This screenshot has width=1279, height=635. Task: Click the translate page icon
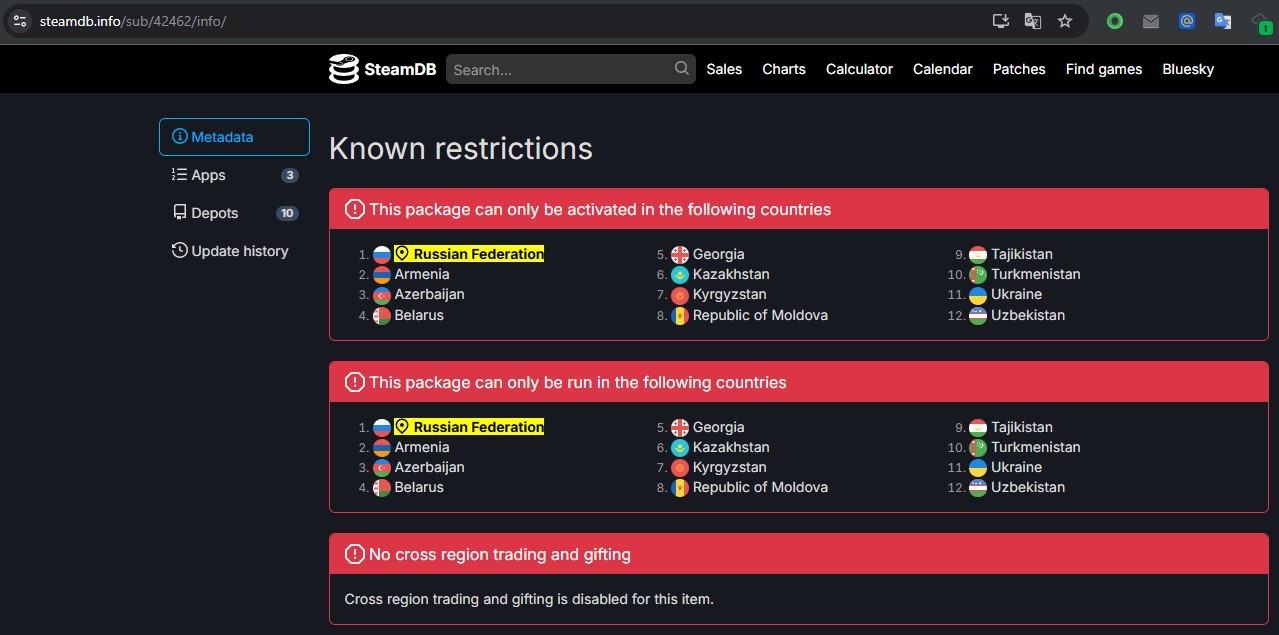click(x=1033, y=21)
